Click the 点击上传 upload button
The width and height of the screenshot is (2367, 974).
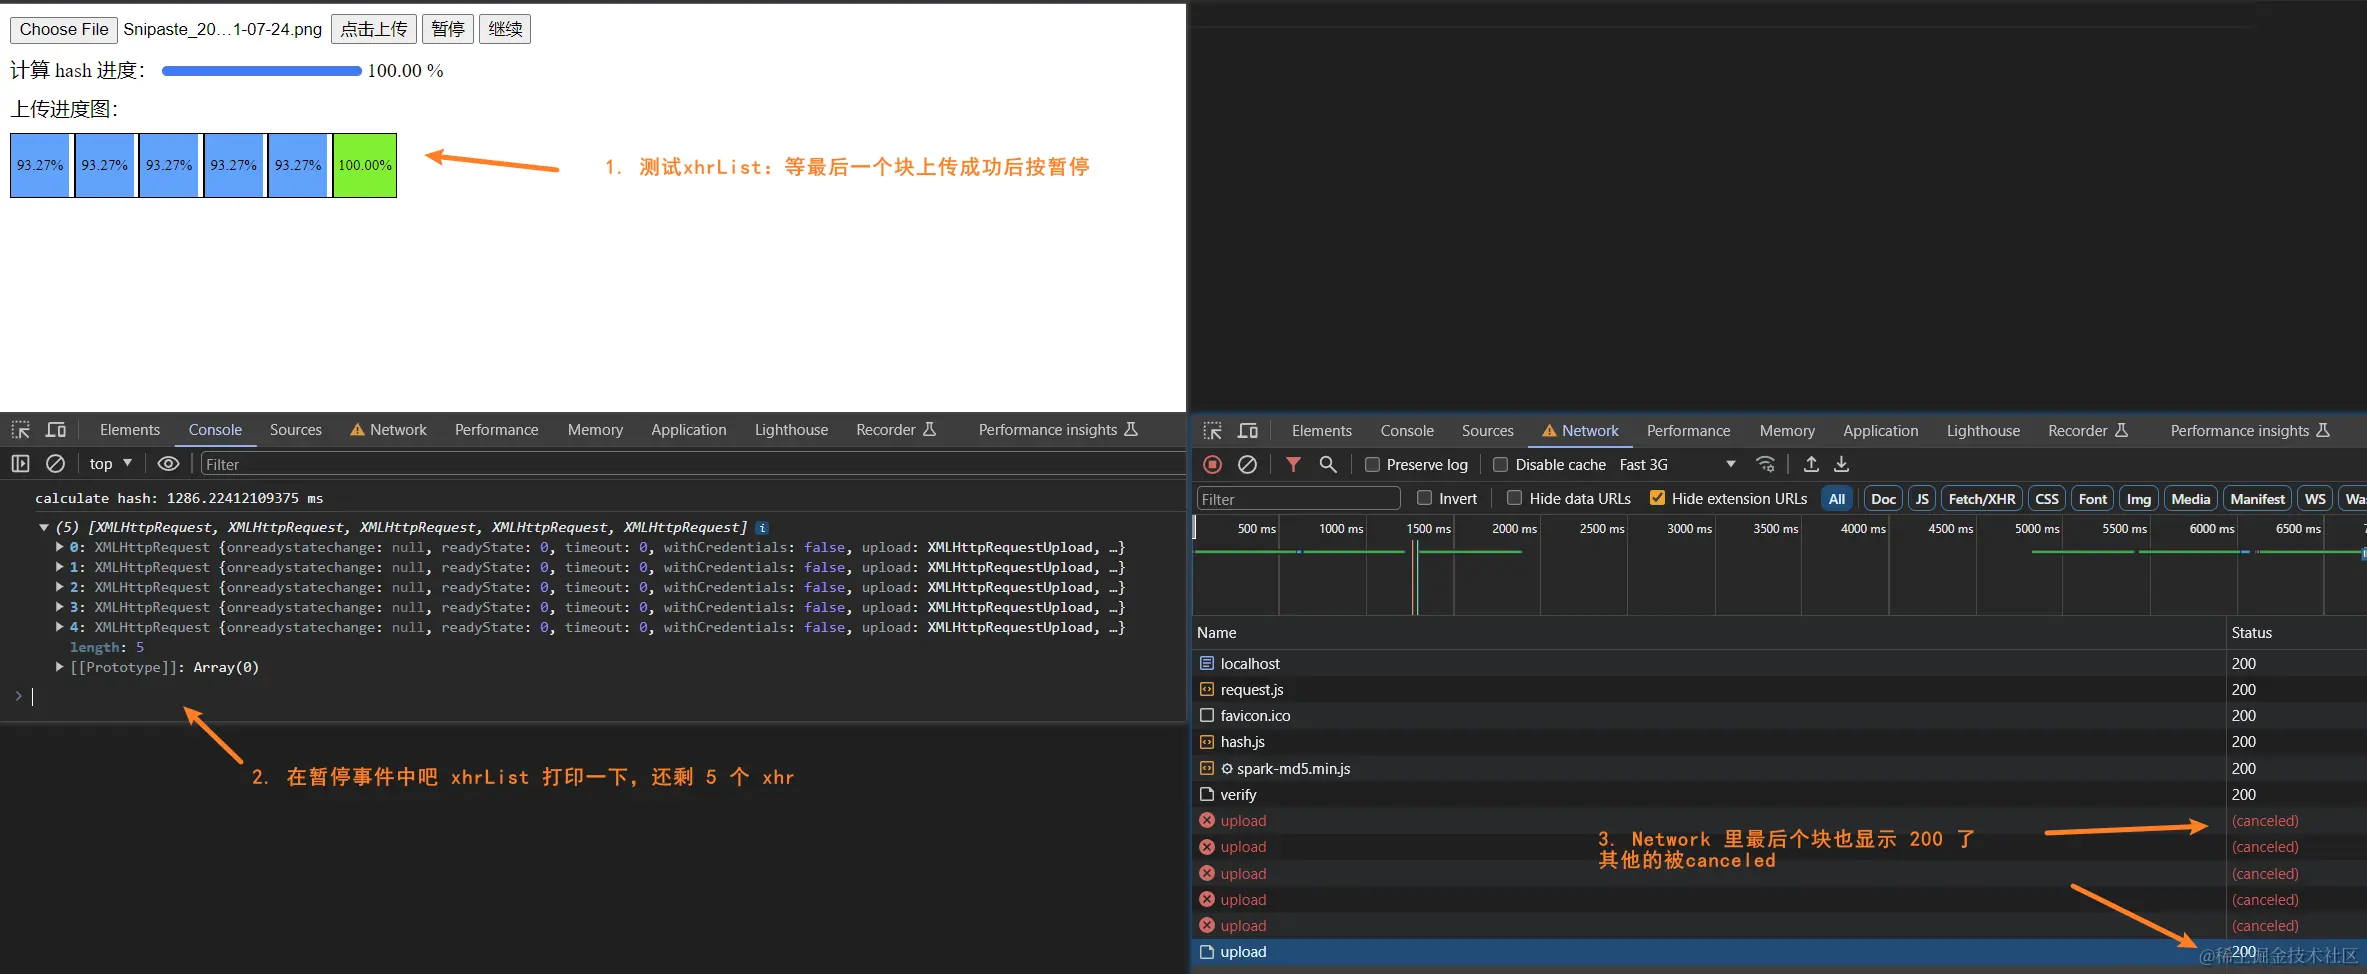click(374, 29)
